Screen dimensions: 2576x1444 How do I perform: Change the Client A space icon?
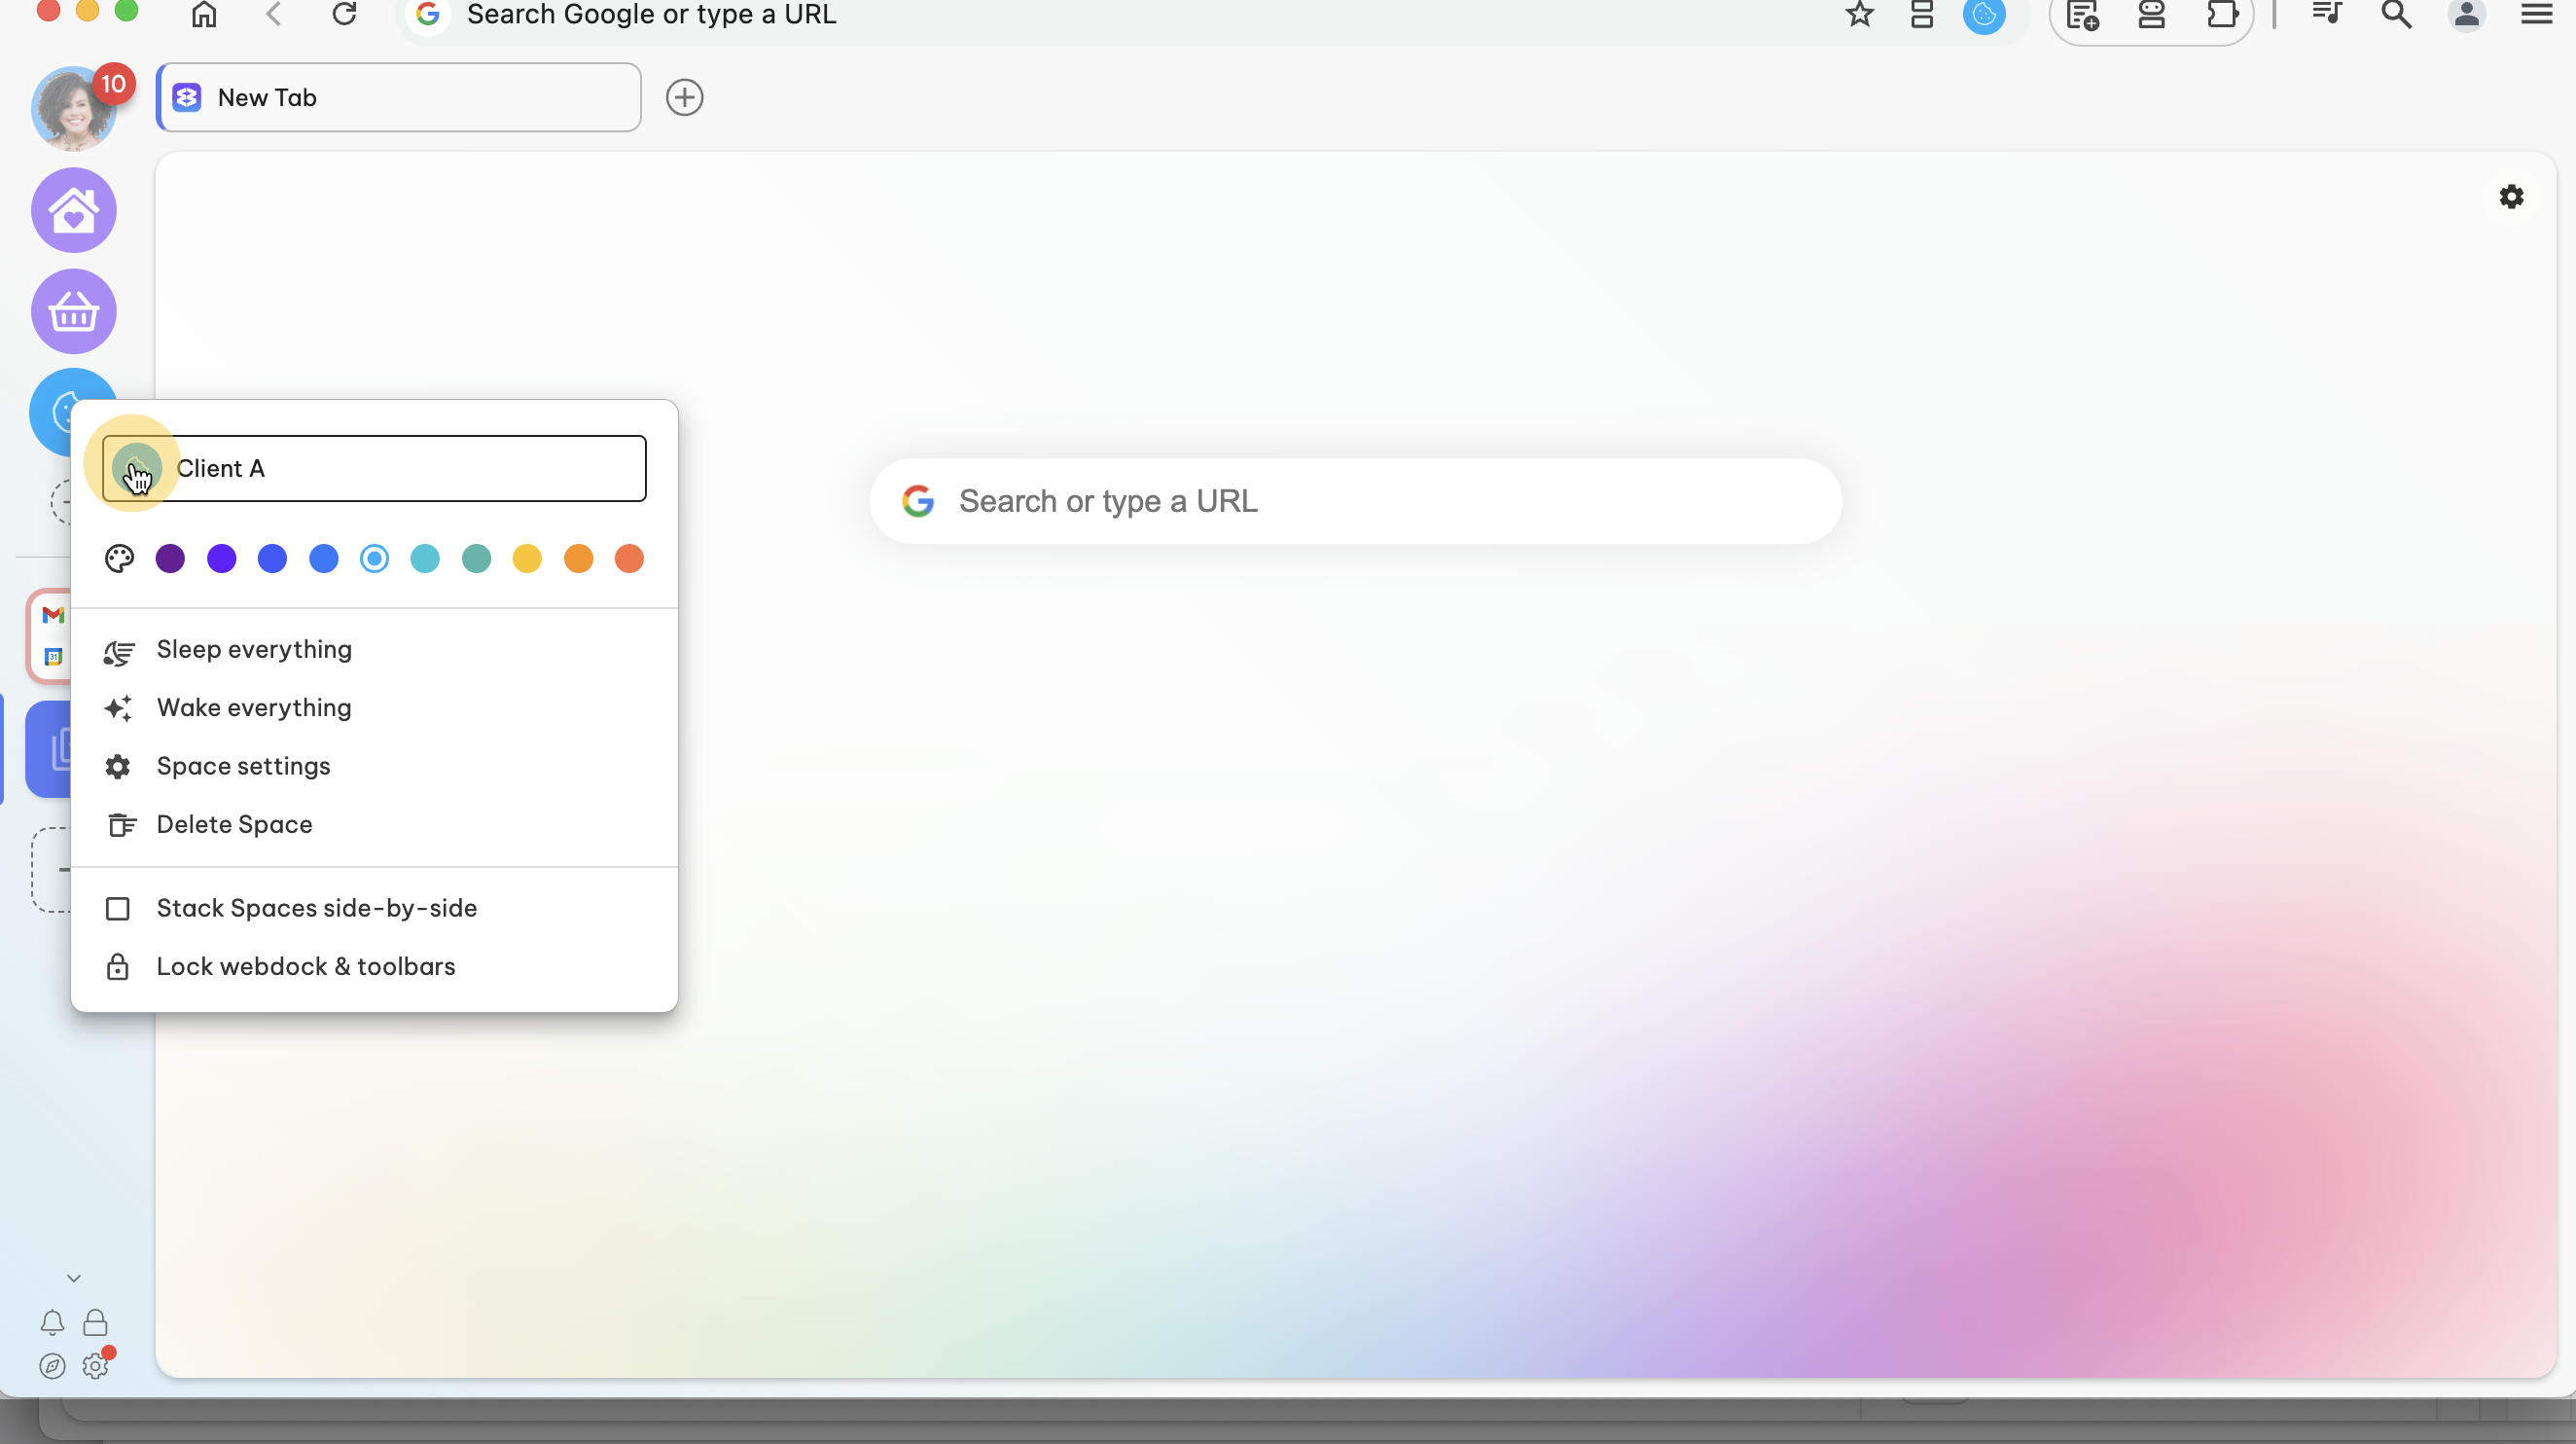click(137, 468)
